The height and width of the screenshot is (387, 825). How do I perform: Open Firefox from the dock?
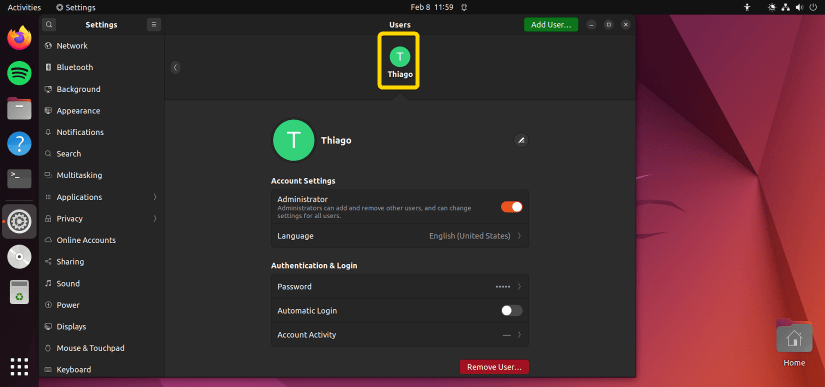(x=19, y=38)
